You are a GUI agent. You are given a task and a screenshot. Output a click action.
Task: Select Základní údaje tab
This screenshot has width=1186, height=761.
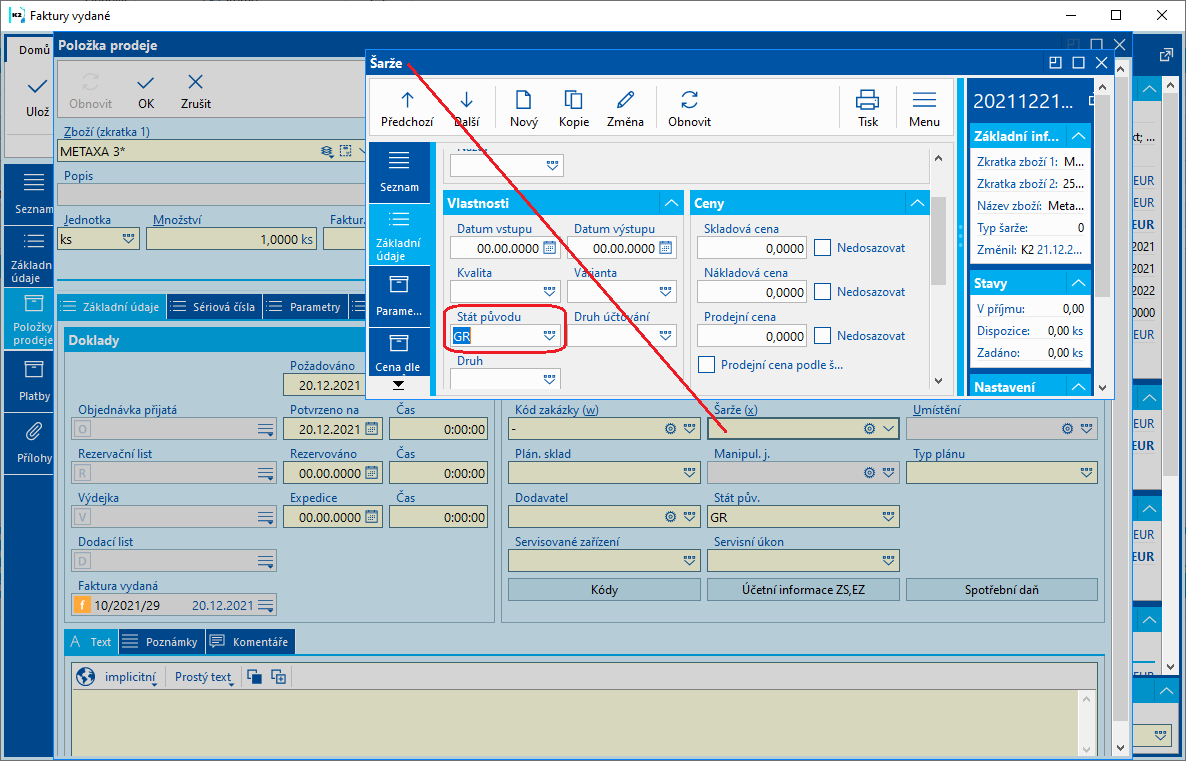click(x=111, y=307)
